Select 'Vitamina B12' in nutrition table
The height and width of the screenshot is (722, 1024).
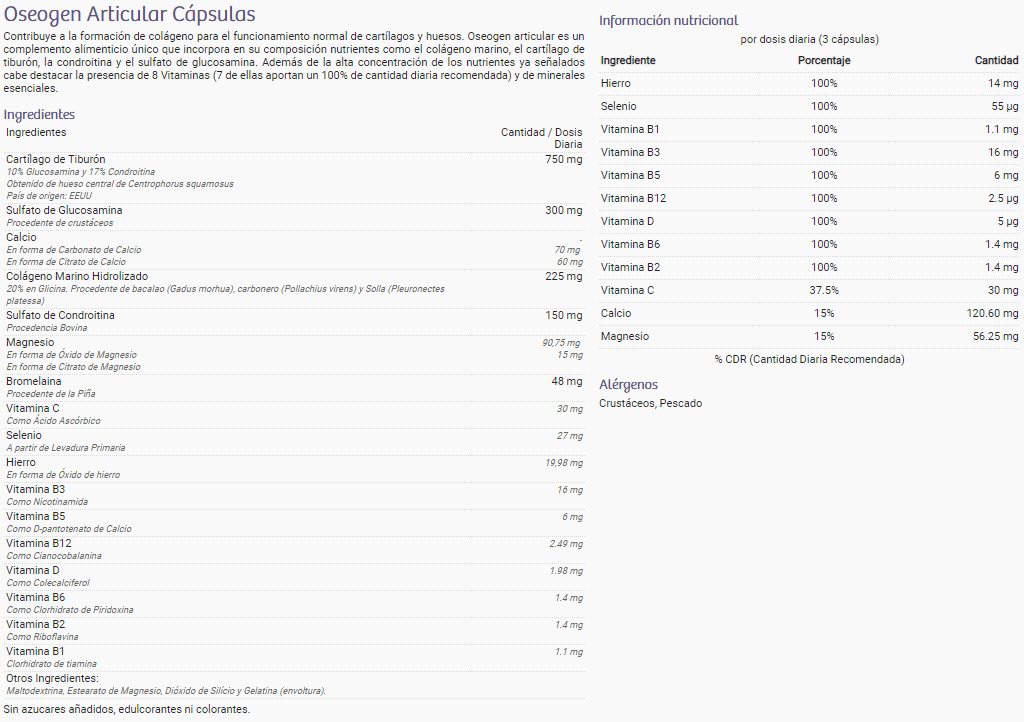tap(633, 198)
